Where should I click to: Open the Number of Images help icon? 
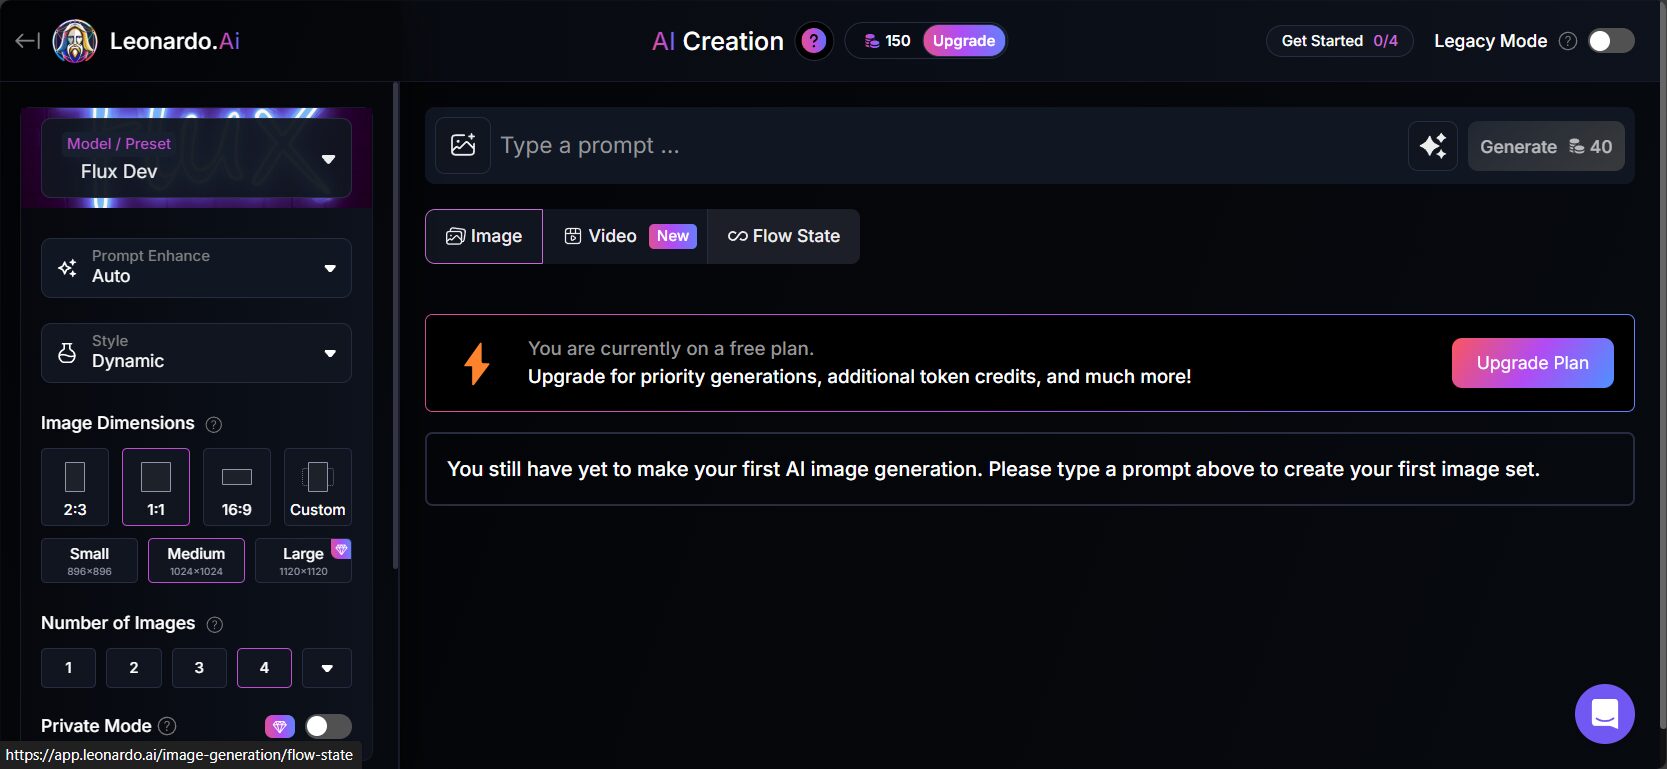(214, 624)
